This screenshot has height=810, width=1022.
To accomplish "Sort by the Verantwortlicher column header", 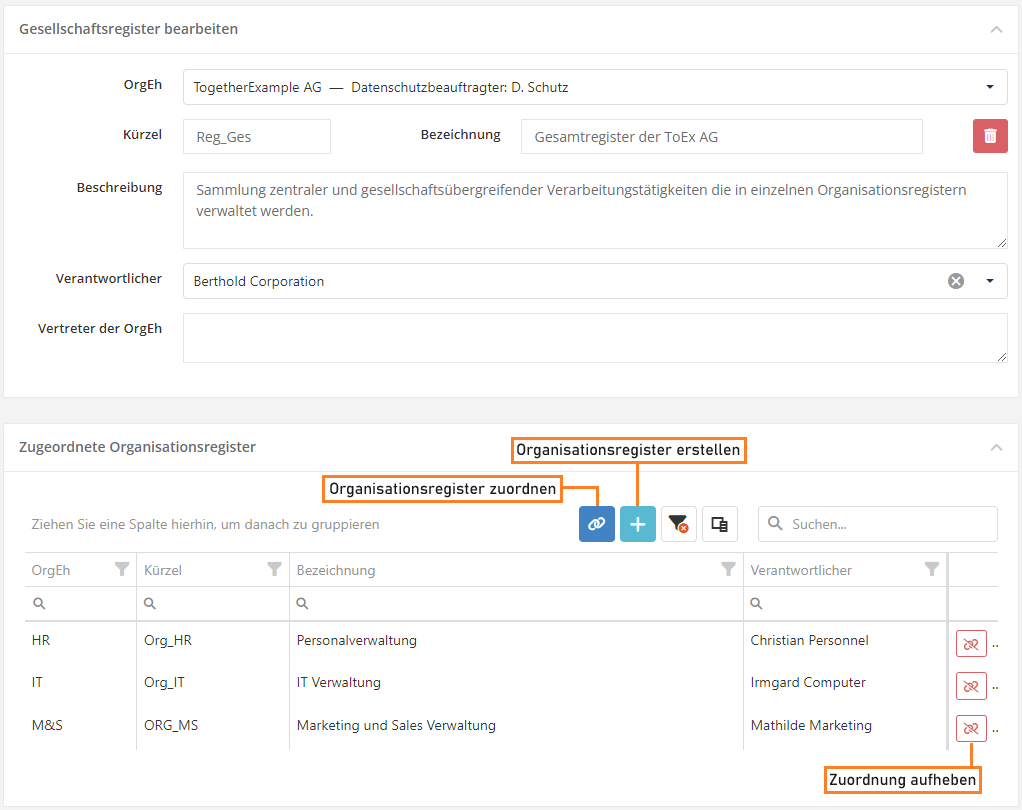I will point(801,570).
